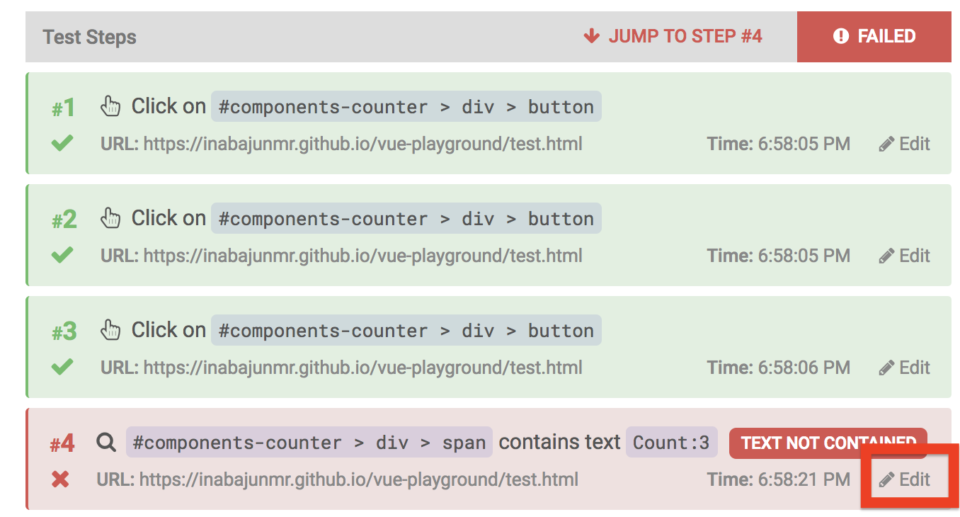The height and width of the screenshot is (517, 960).
Task: Click the magnifier icon in step #4
Action: pyautogui.click(x=106, y=442)
